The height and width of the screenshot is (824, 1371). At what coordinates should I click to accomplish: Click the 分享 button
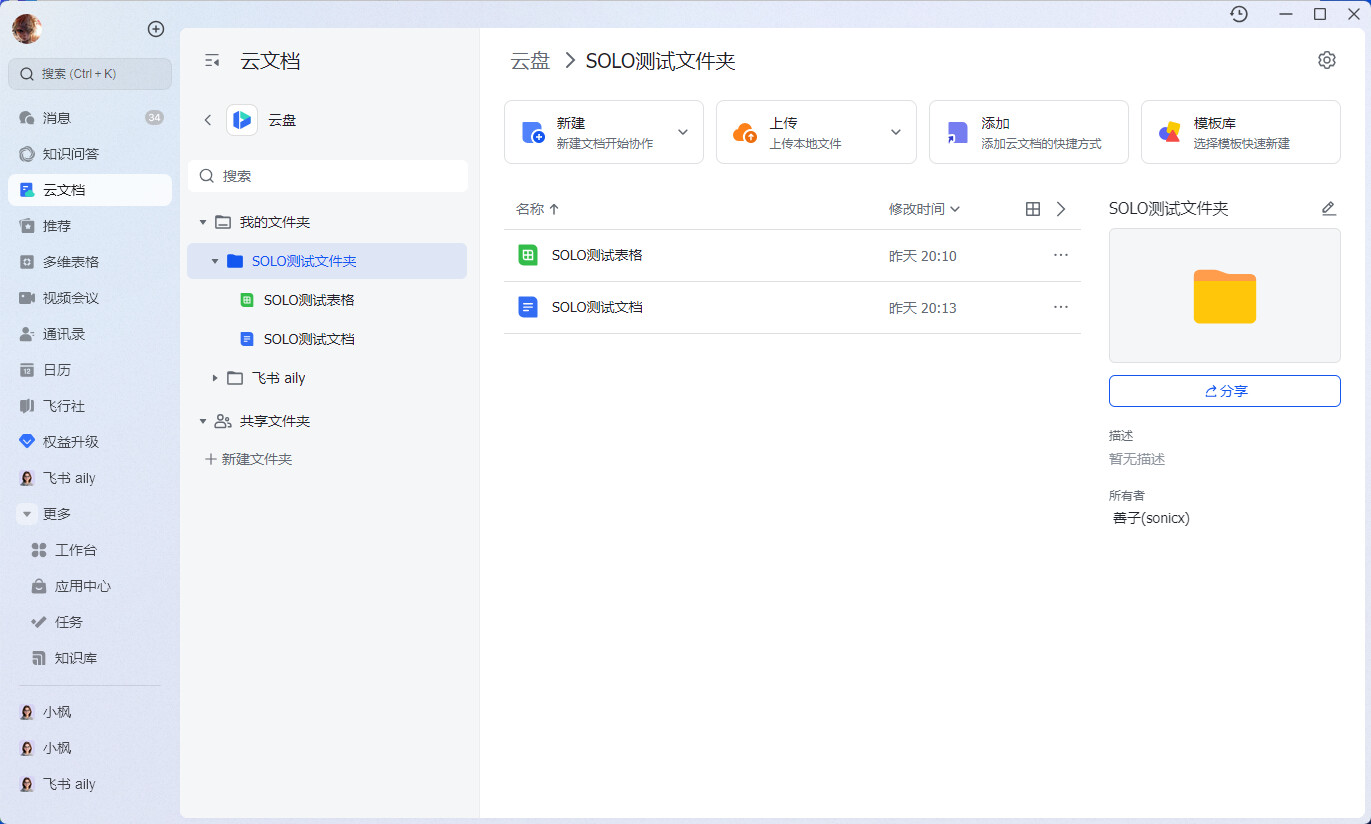point(1225,391)
